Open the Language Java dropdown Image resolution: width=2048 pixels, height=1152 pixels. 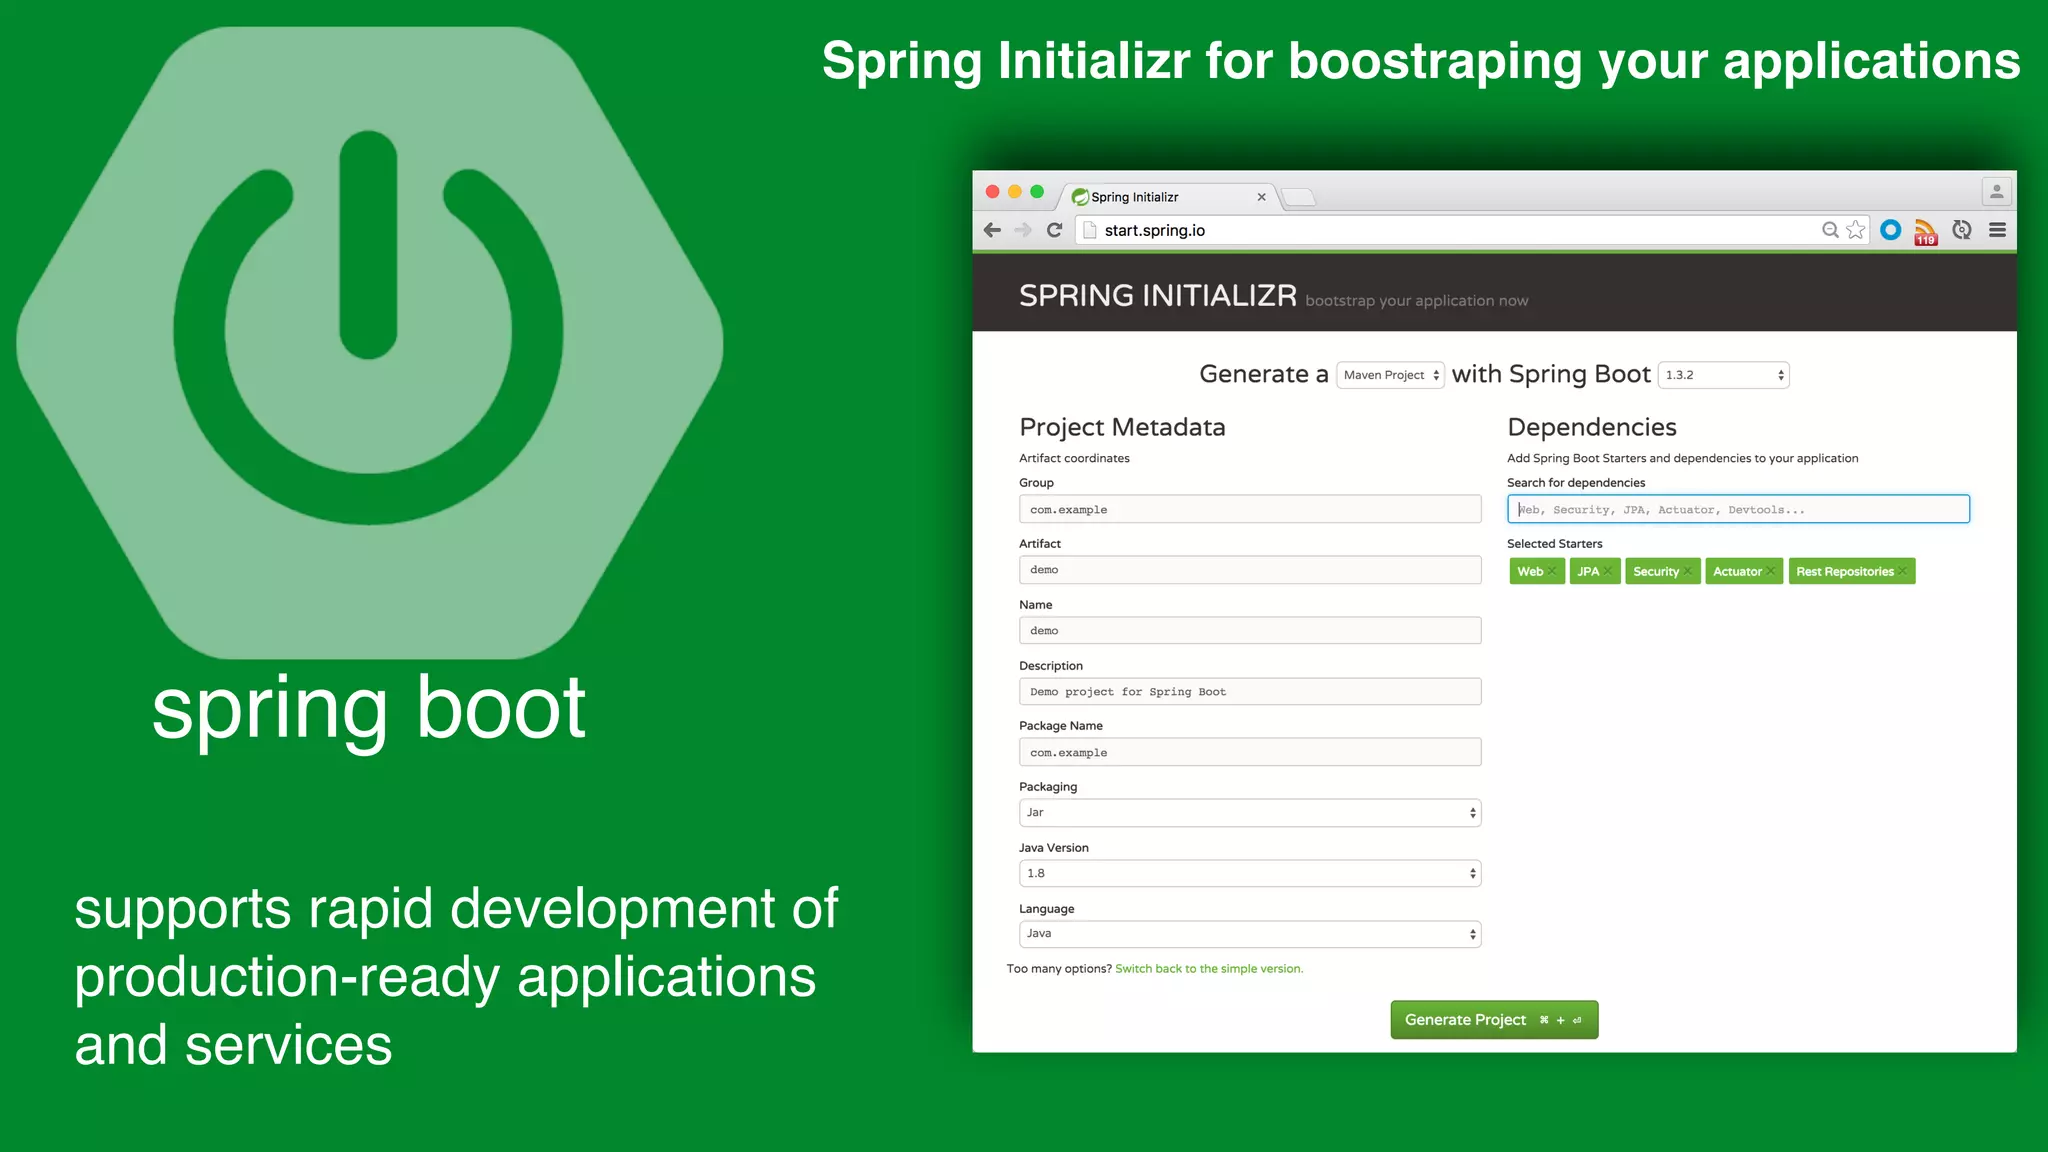click(1250, 934)
